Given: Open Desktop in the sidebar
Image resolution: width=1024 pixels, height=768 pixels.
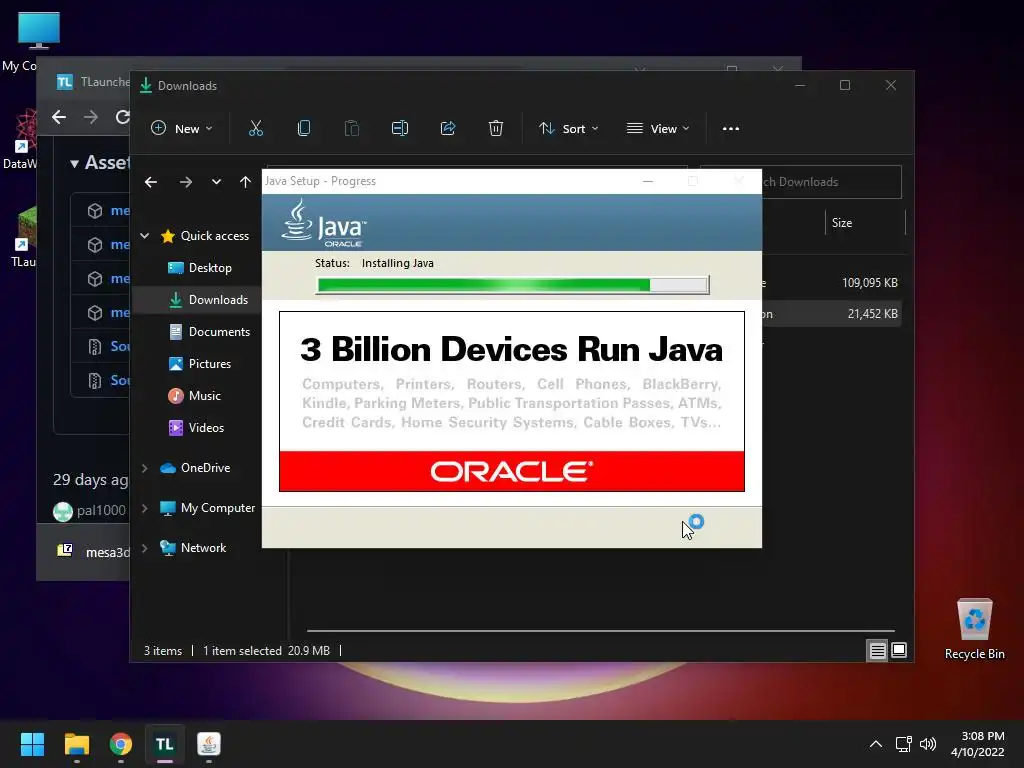Looking at the screenshot, I should click(200, 268).
